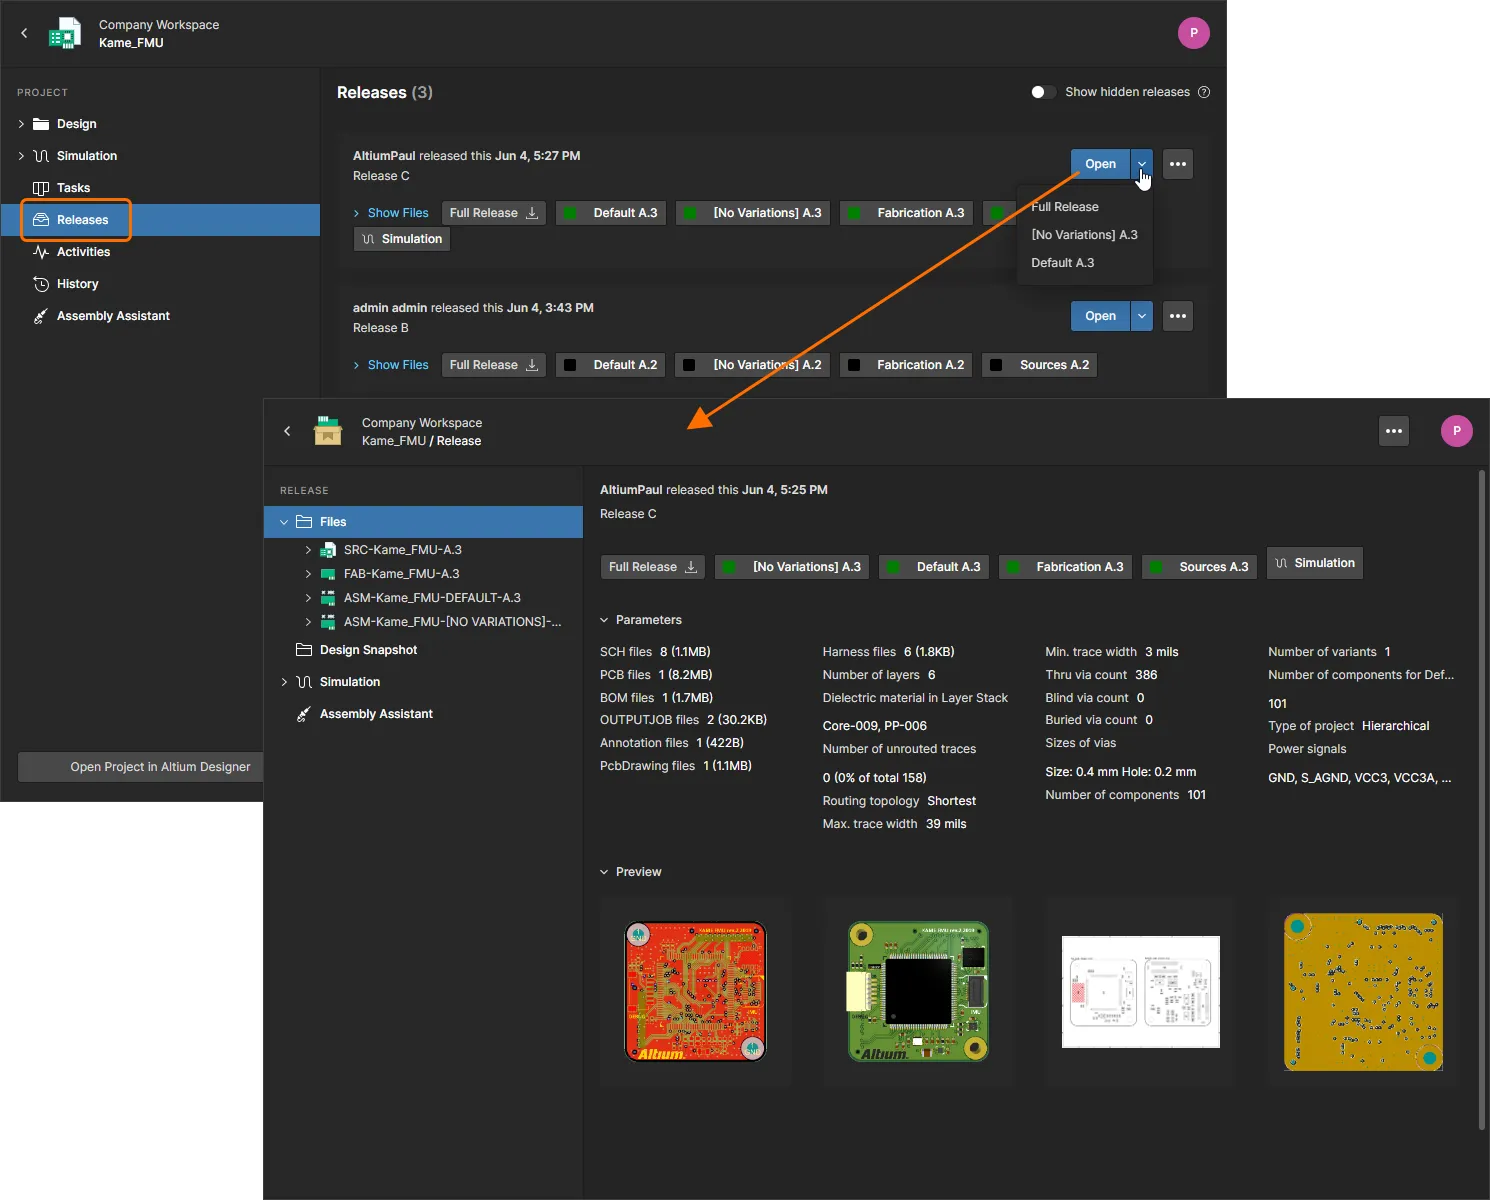This screenshot has height=1200, width=1490.
Task: Expand SRC-Kame_FMU-A.3 in Files tree
Action: coord(308,550)
